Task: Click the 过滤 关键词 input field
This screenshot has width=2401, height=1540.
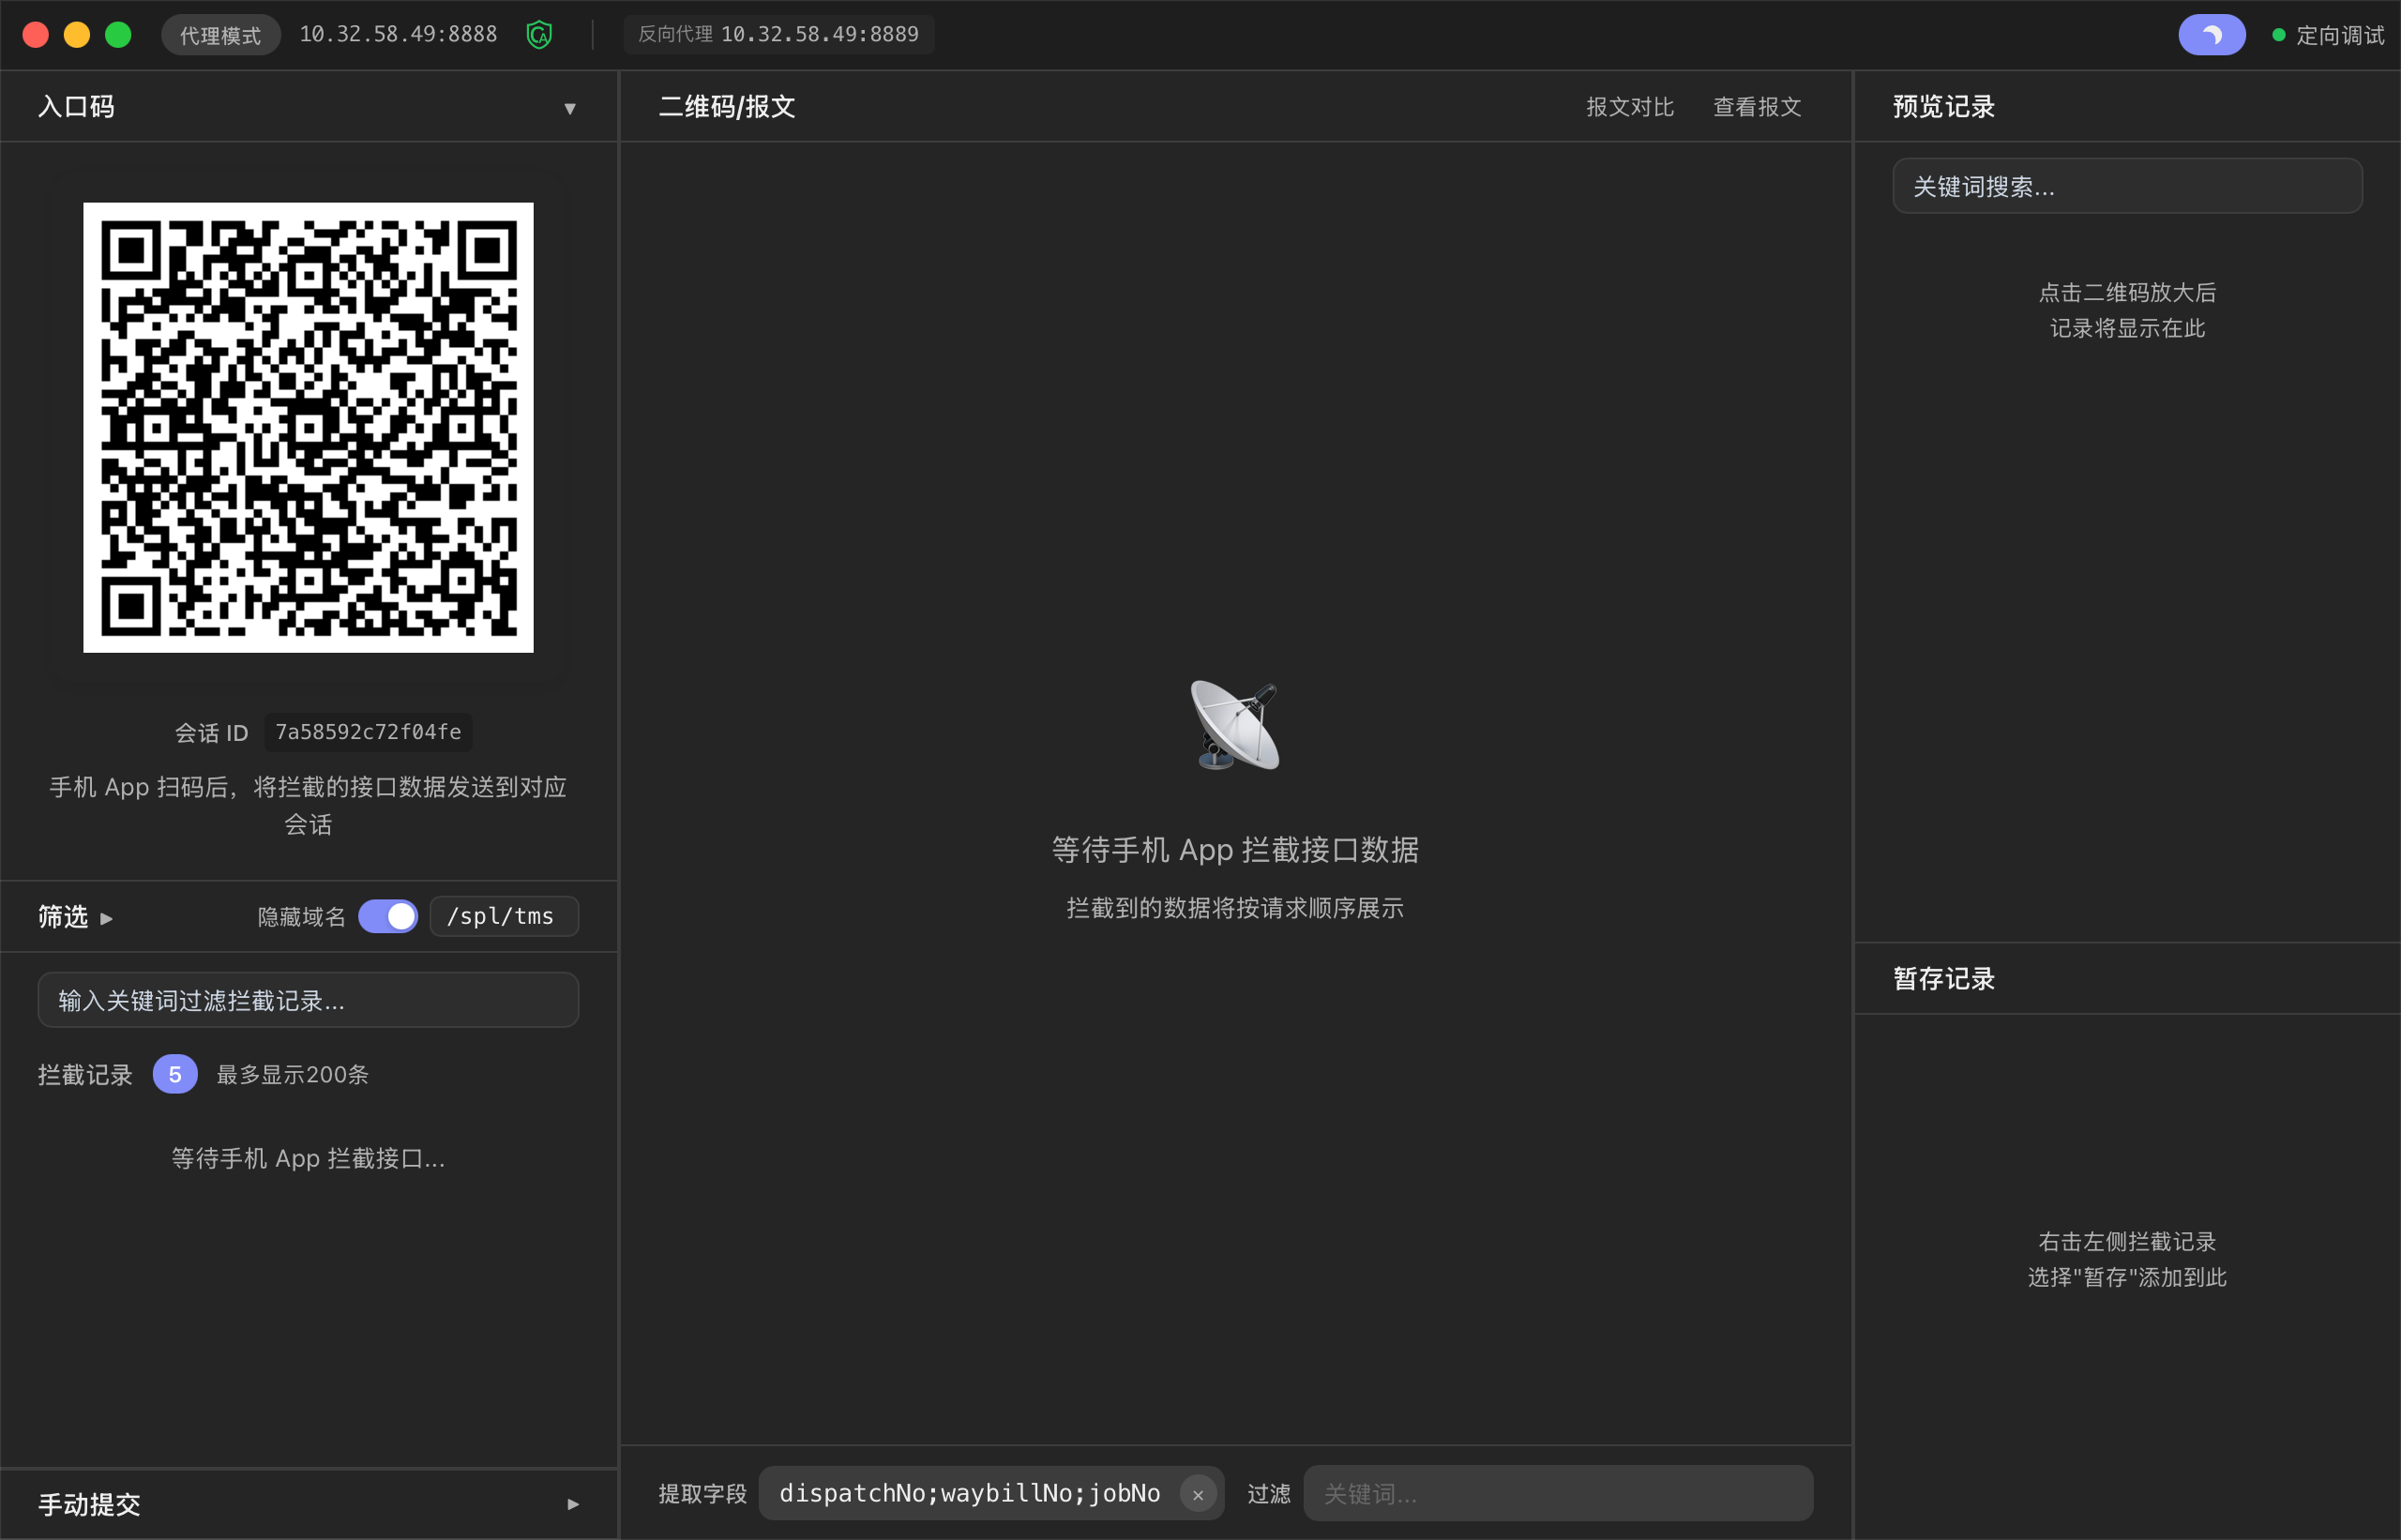Action: 1558,1493
